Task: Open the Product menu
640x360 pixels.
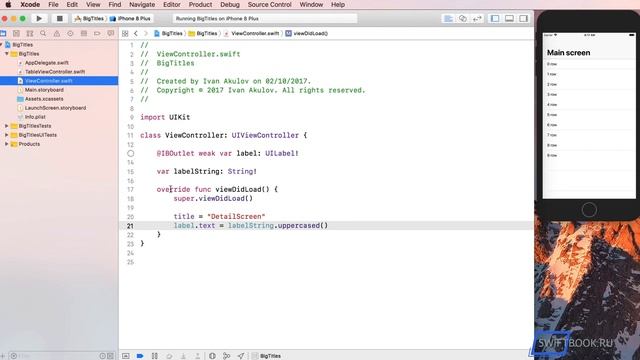Action: pyautogui.click(x=200, y=4)
